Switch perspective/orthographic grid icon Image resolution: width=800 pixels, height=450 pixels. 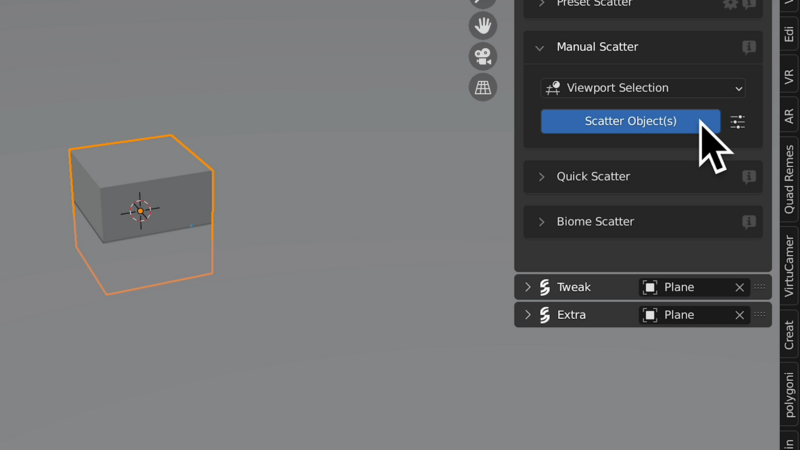(483, 87)
